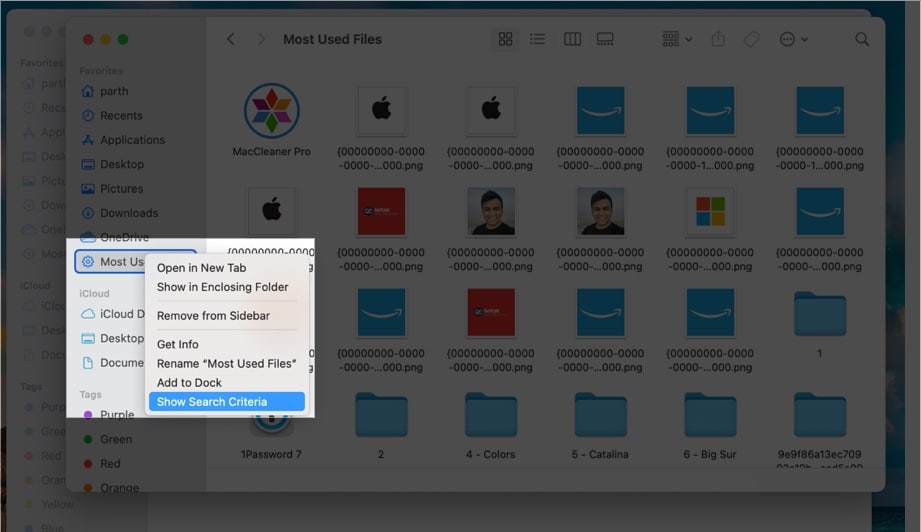Select the folder named 1
Screen dimensions: 921x532
tap(820, 314)
